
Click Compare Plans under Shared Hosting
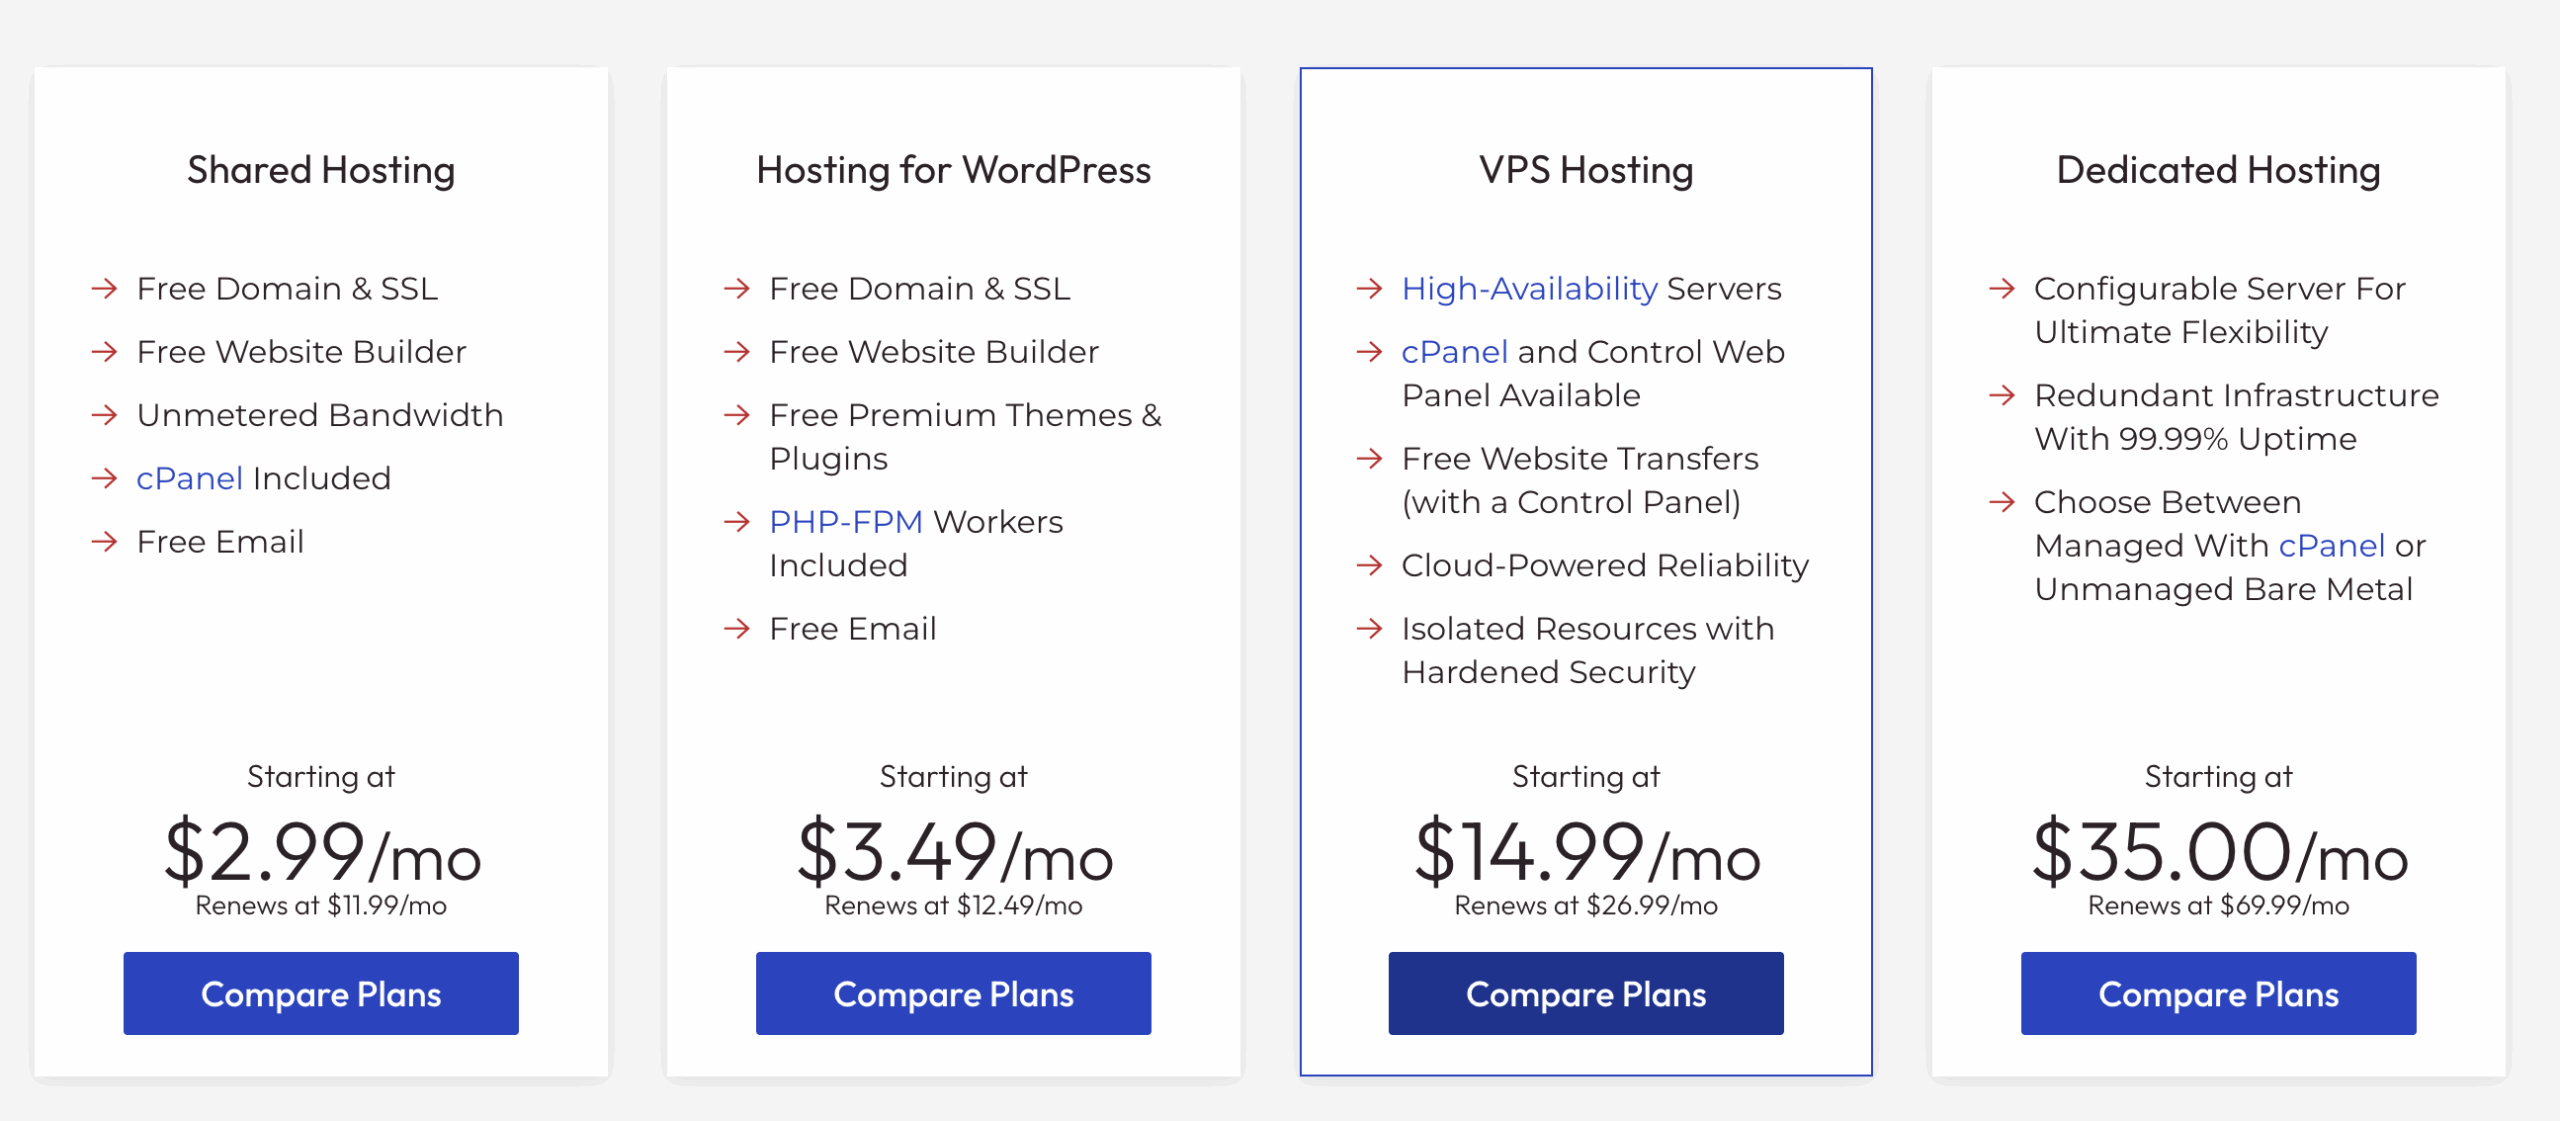pos(321,993)
